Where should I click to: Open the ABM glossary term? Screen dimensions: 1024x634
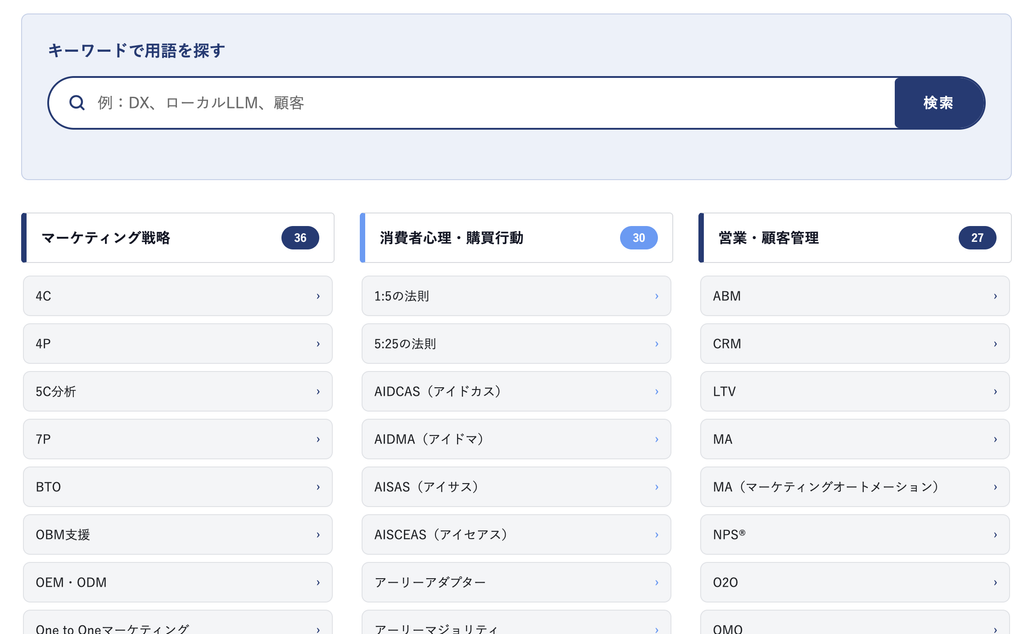[x=855, y=296]
